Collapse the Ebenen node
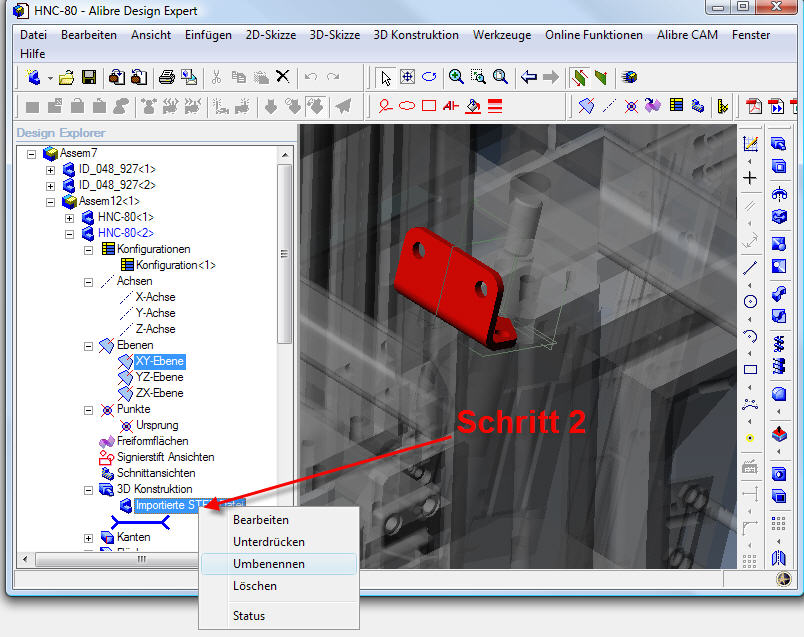This screenshot has width=804, height=637. (x=89, y=346)
